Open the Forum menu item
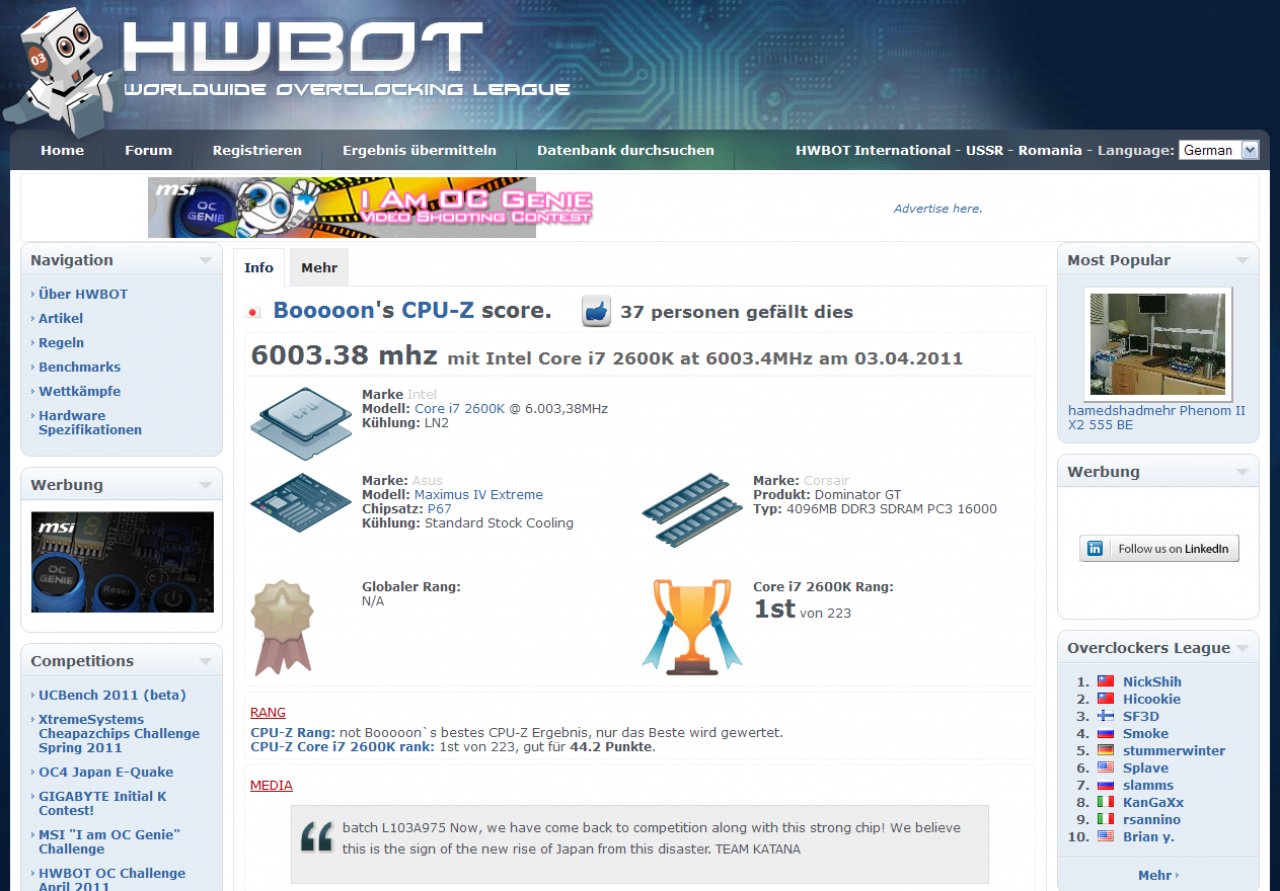The image size is (1280, 891). tap(148, 150)
